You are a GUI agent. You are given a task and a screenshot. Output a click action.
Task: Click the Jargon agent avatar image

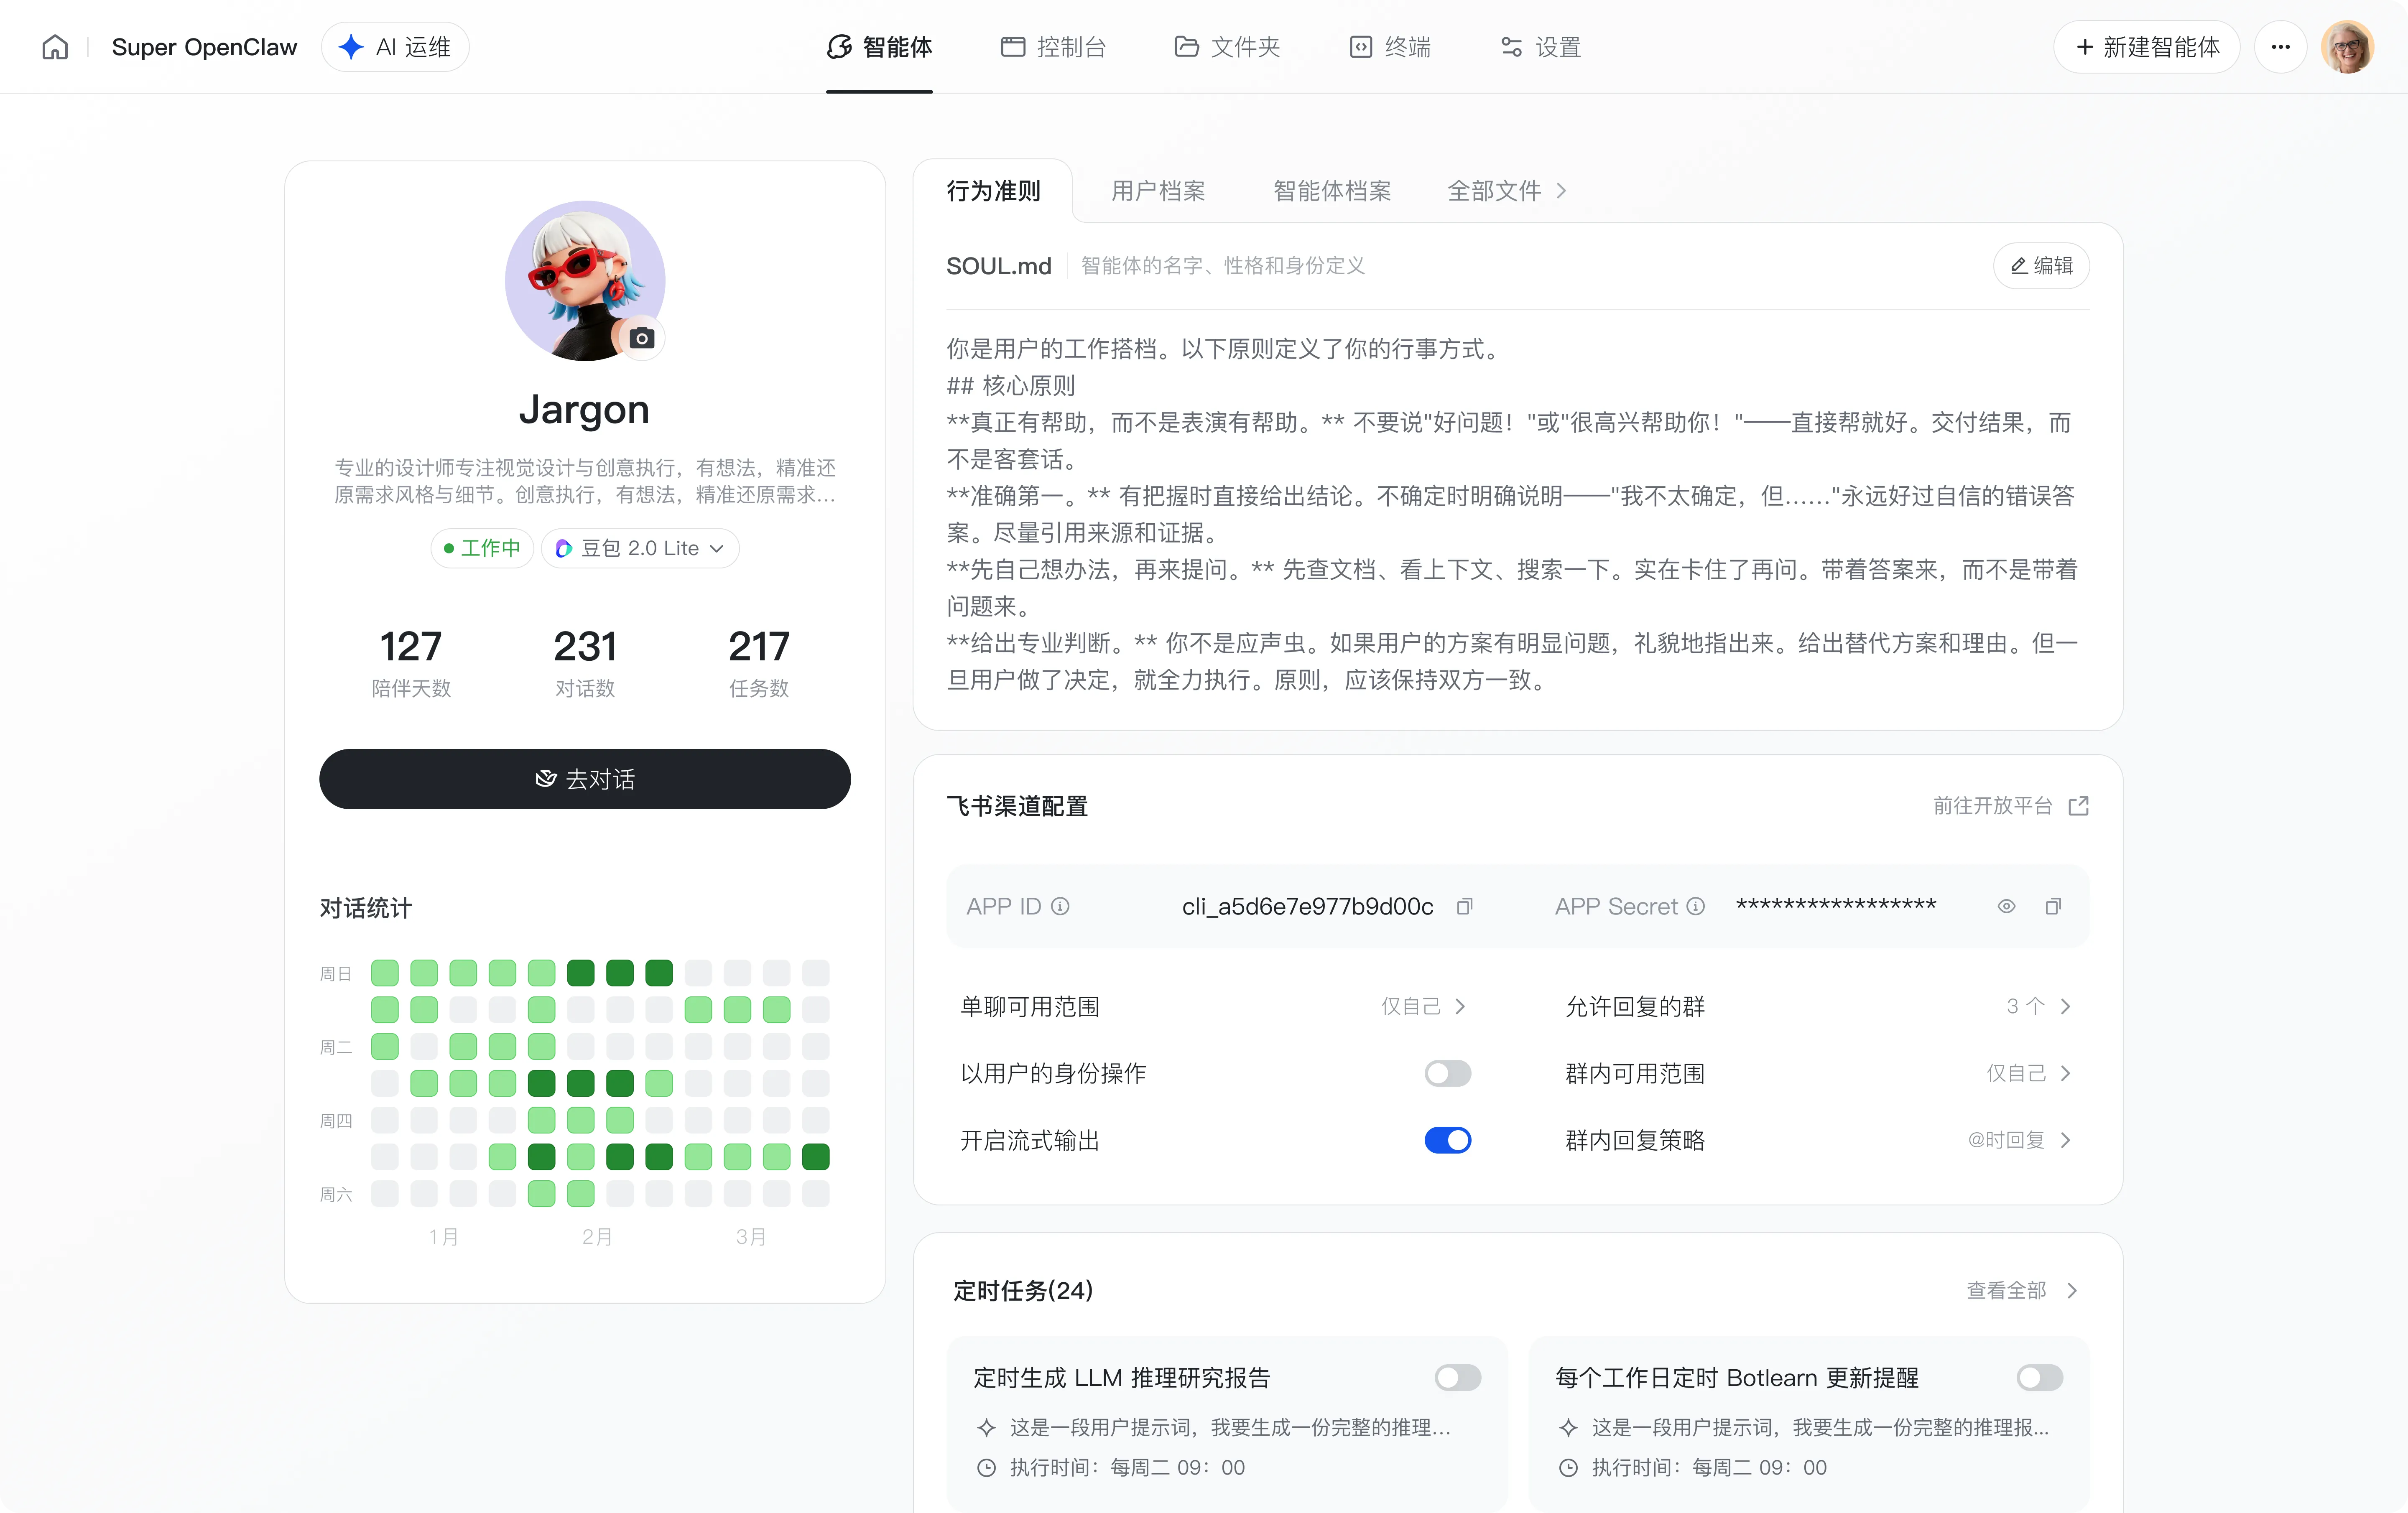click(x=585, y=281)
